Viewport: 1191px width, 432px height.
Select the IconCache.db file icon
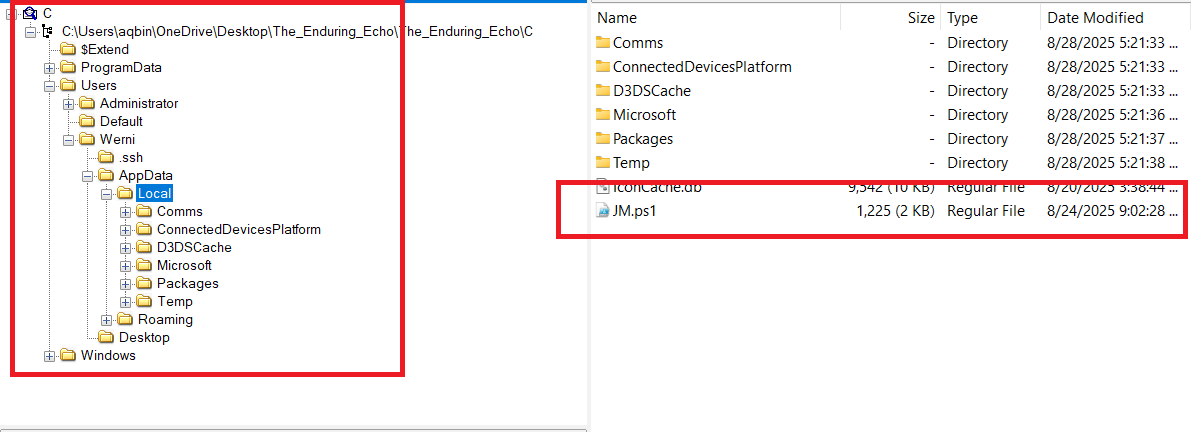coord(602,186)
